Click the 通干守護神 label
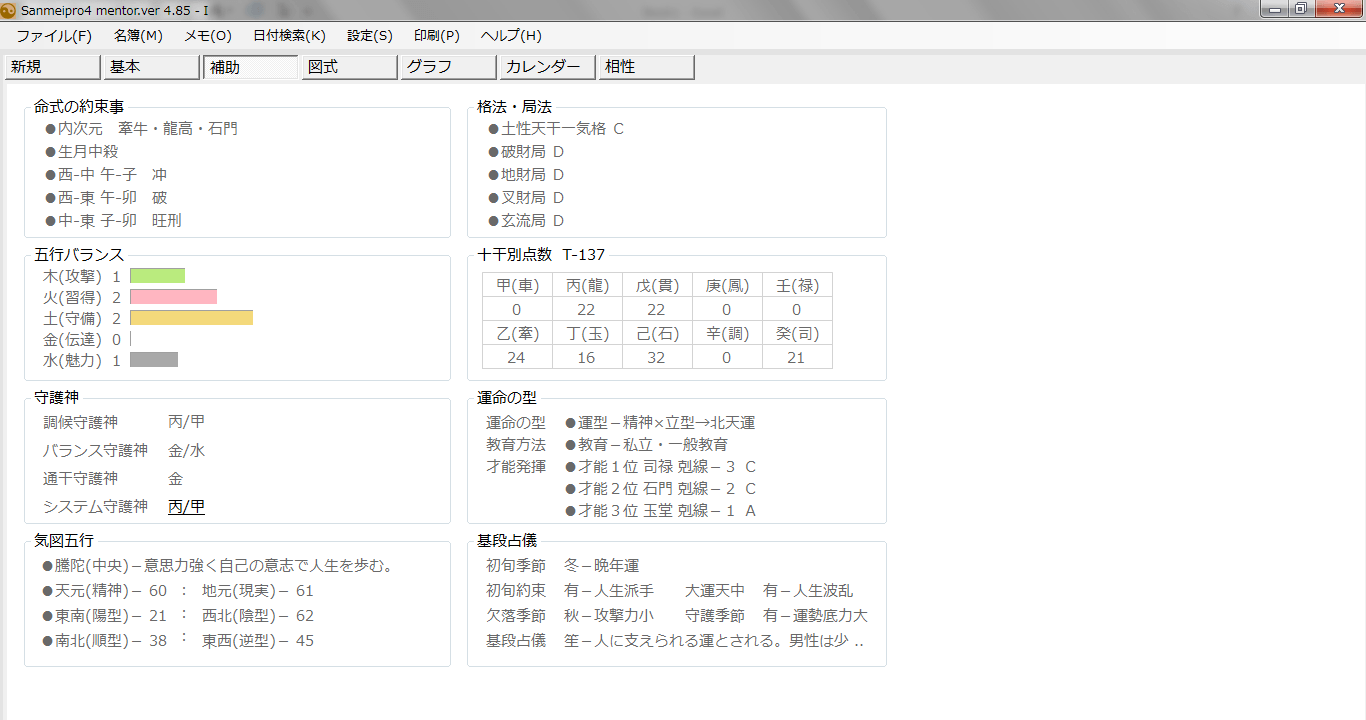The height and width of the screenshot is (720, 1366). point(80,479)
